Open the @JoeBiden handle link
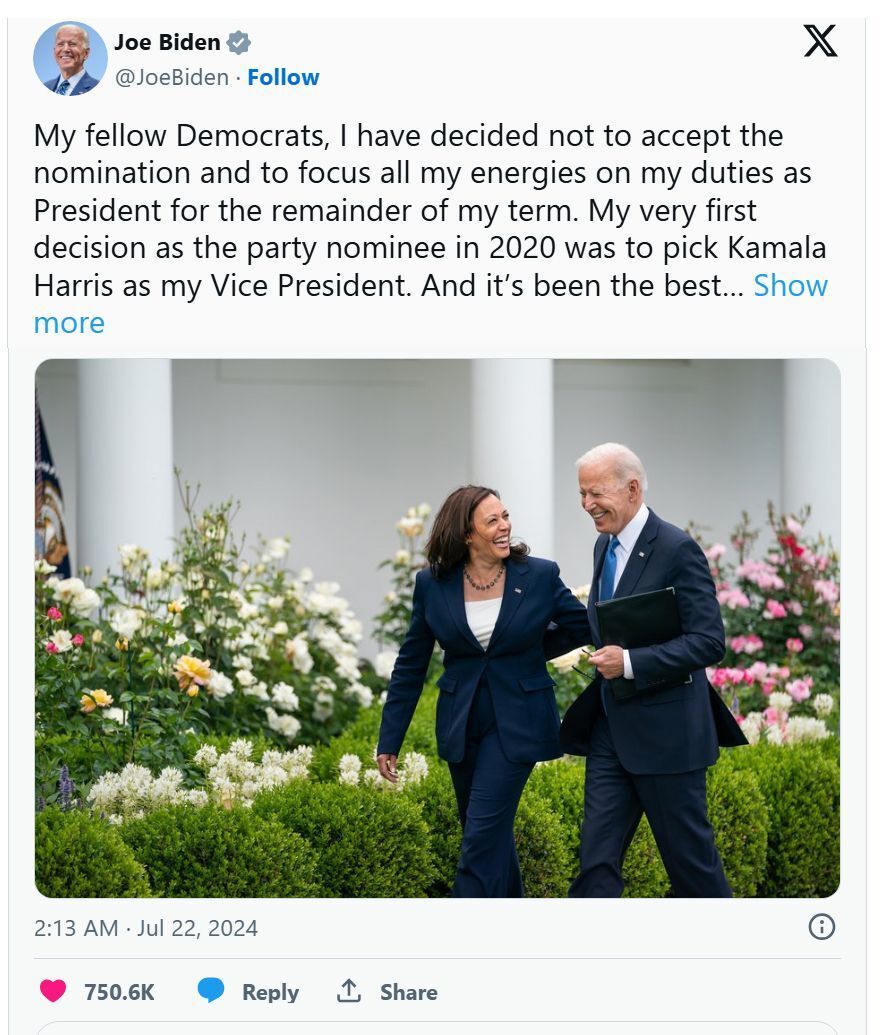The image size is (882, 1035). point(172,77)
